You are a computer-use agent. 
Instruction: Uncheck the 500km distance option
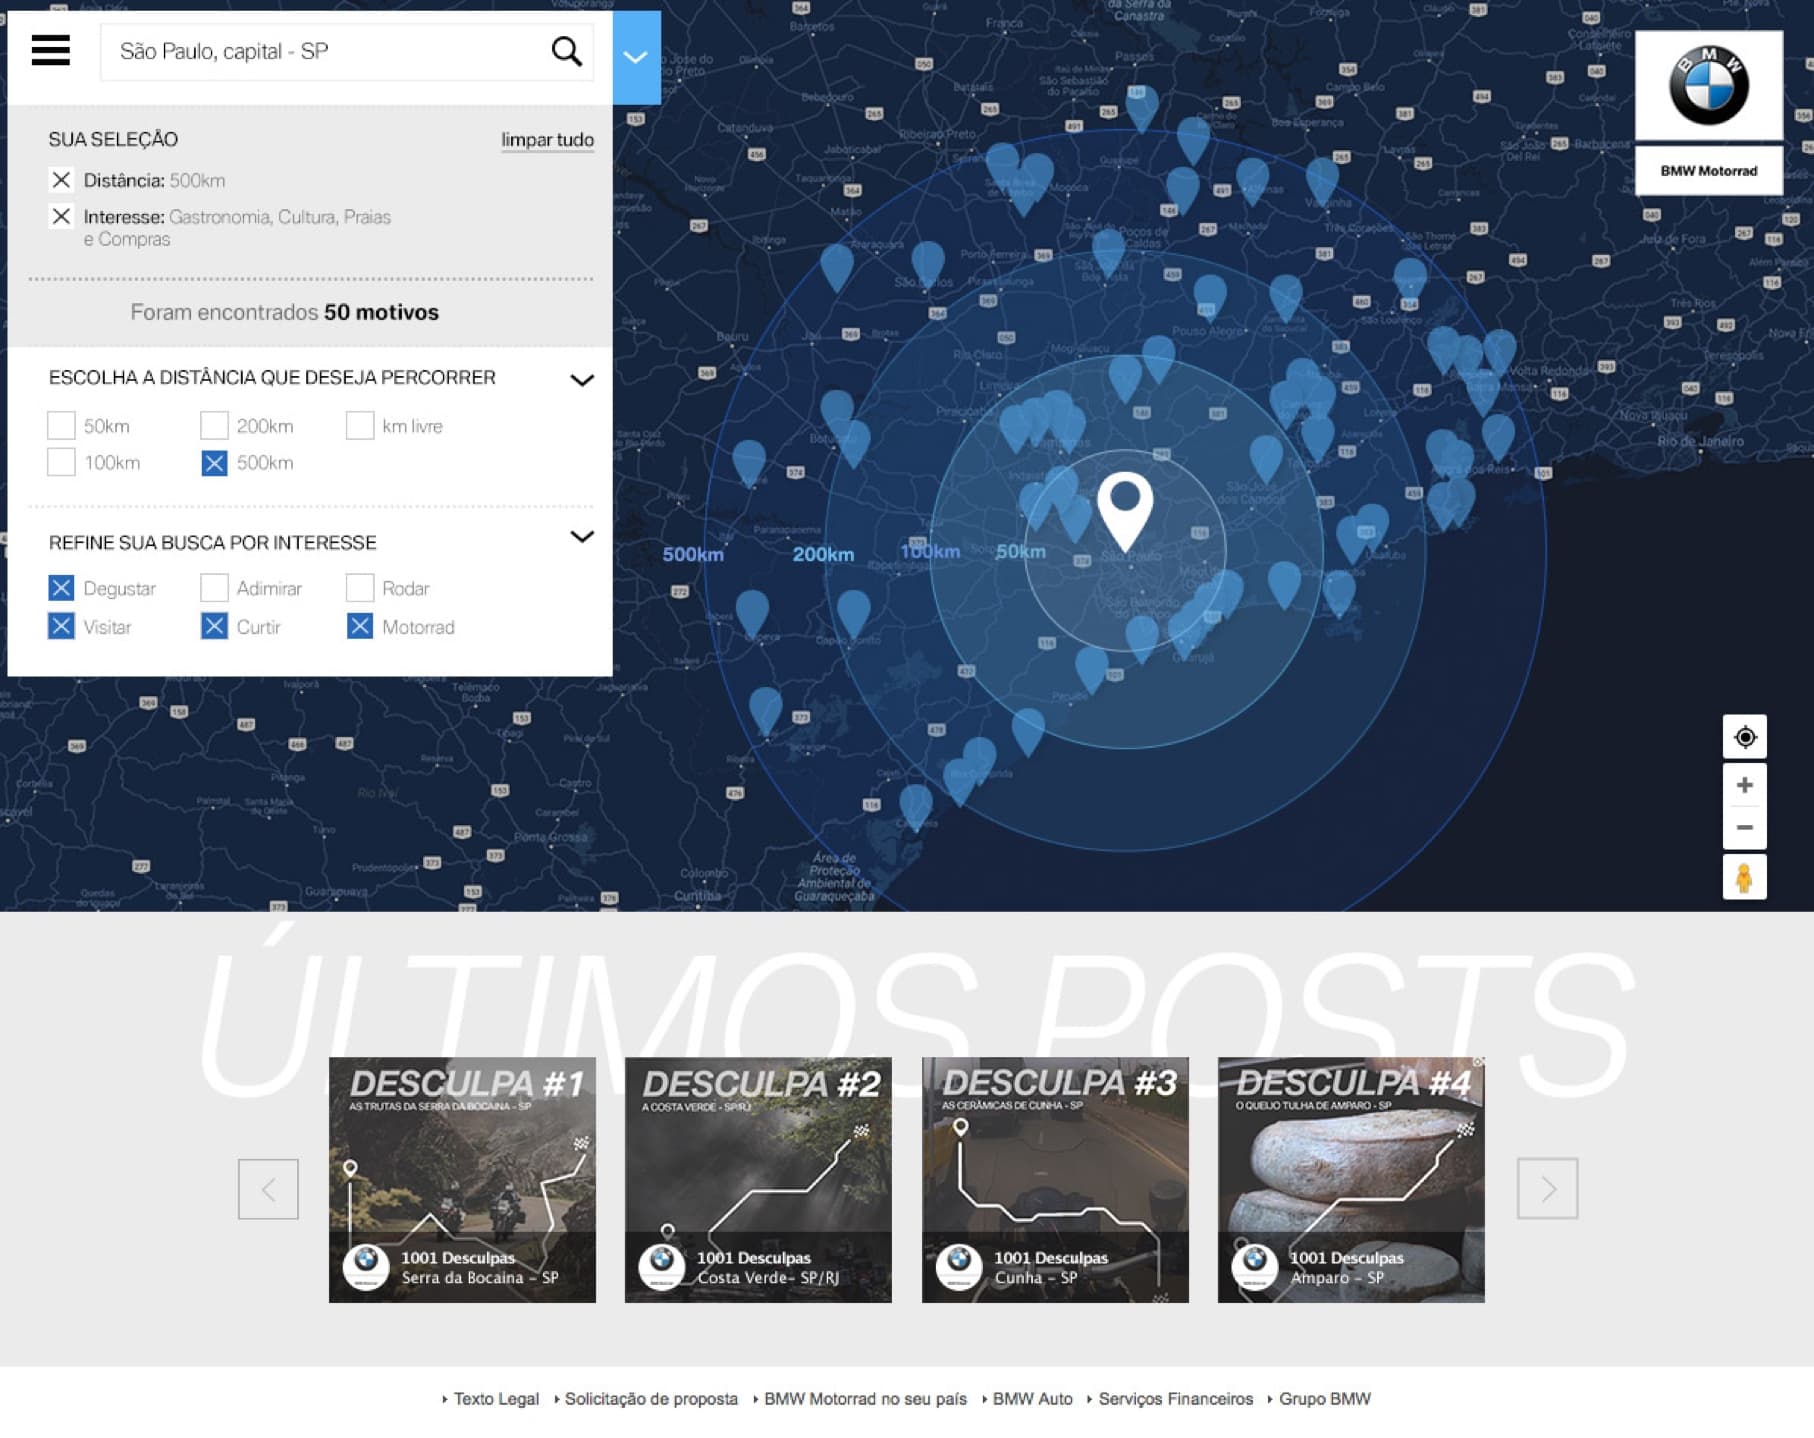pyautogui.click(x=214, y=463)
